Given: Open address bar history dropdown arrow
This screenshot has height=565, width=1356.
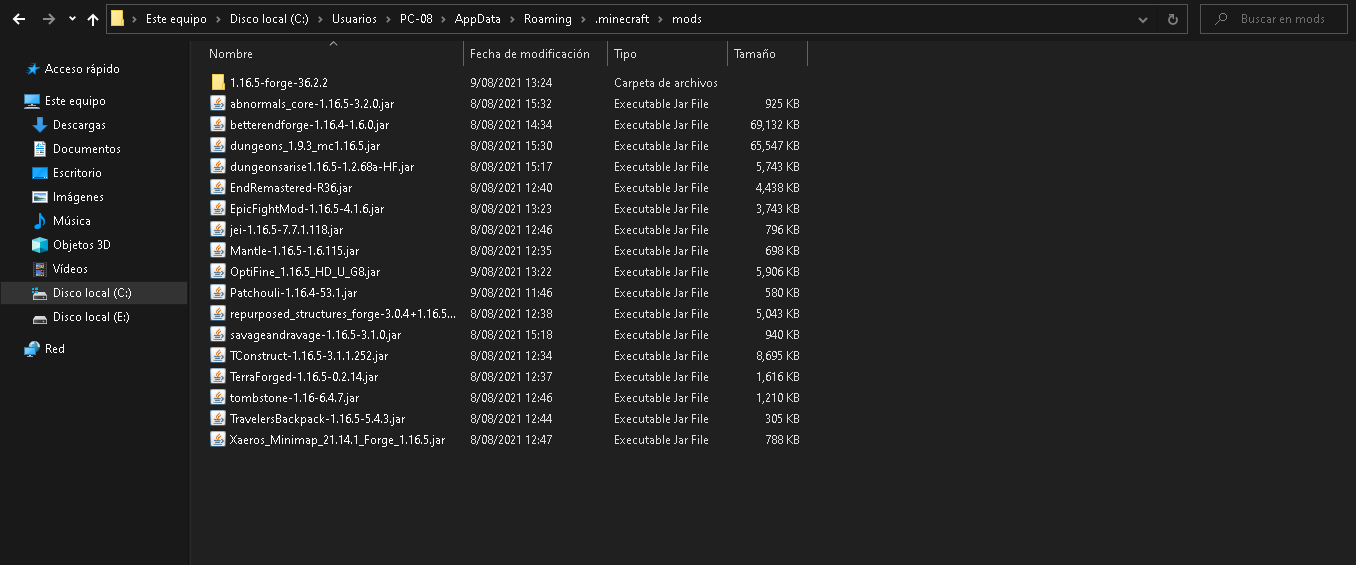Looking at the screenshot, I should click(x=1143, y=19).
